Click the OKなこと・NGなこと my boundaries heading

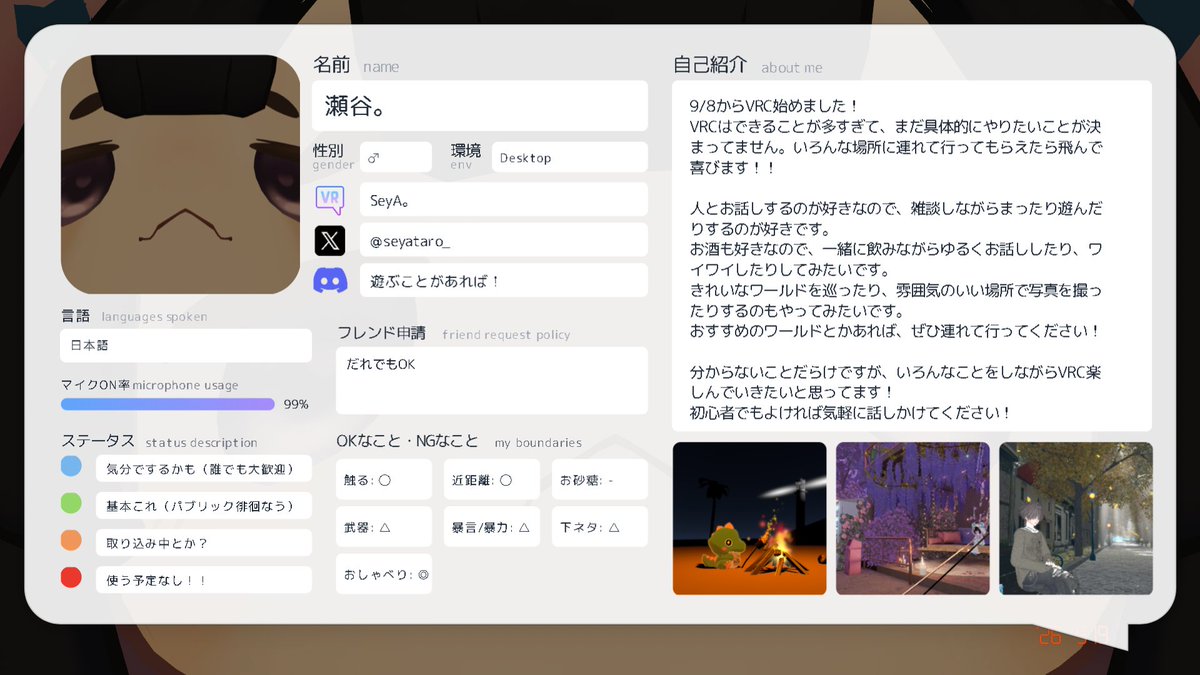459,441
